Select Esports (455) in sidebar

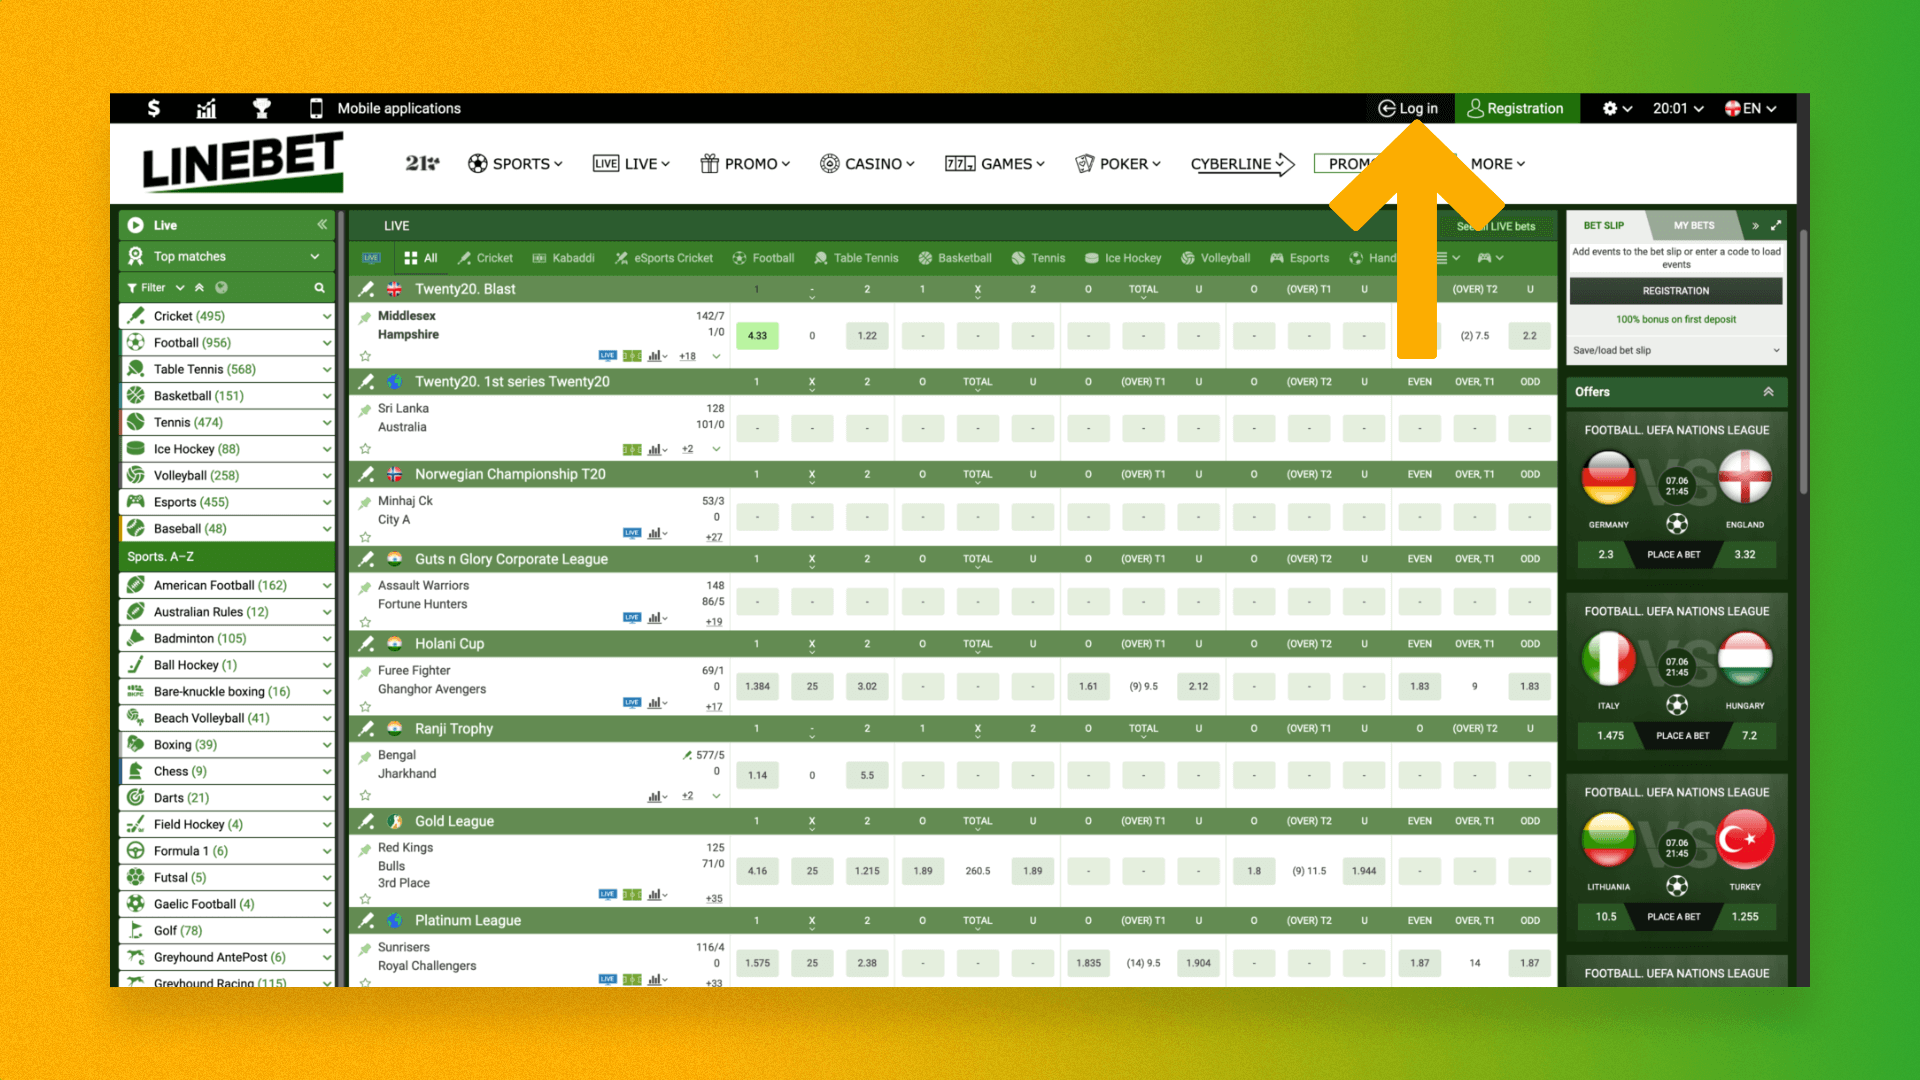click(x=227, y=502)
